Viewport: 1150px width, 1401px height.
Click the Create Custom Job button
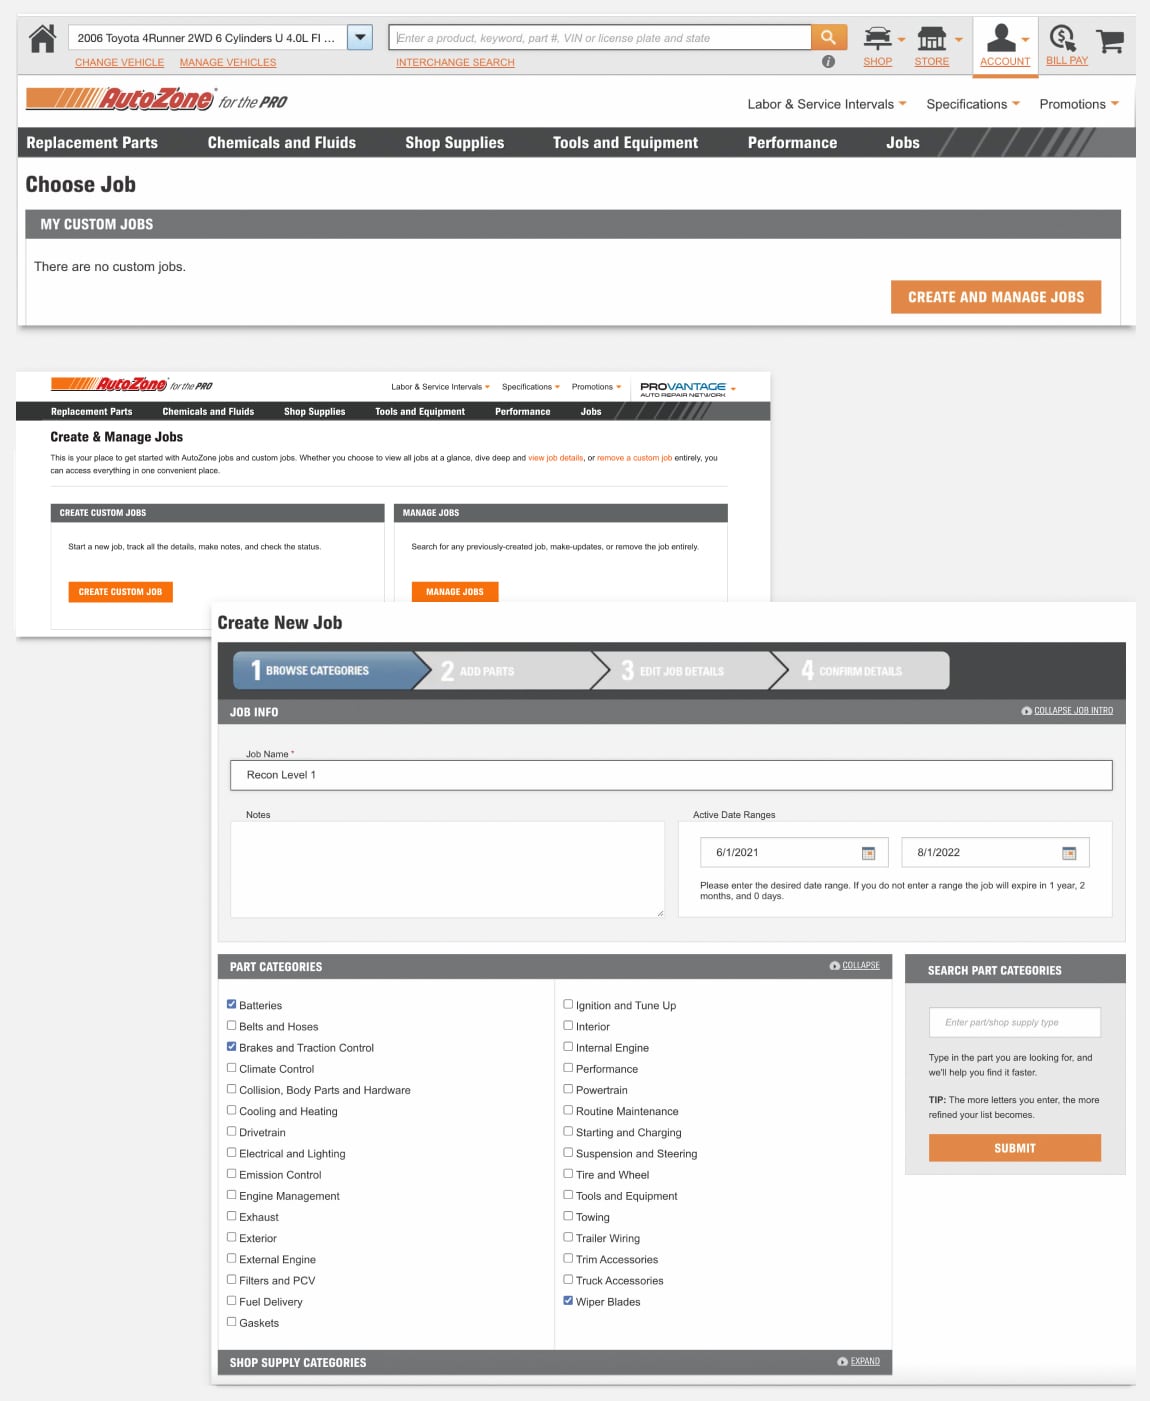[x=120, y=592]
